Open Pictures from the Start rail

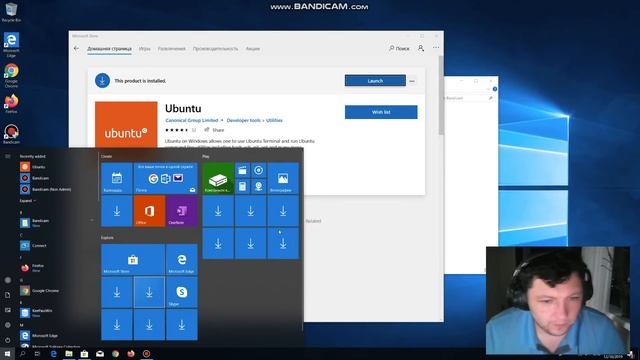pos(7,310)
